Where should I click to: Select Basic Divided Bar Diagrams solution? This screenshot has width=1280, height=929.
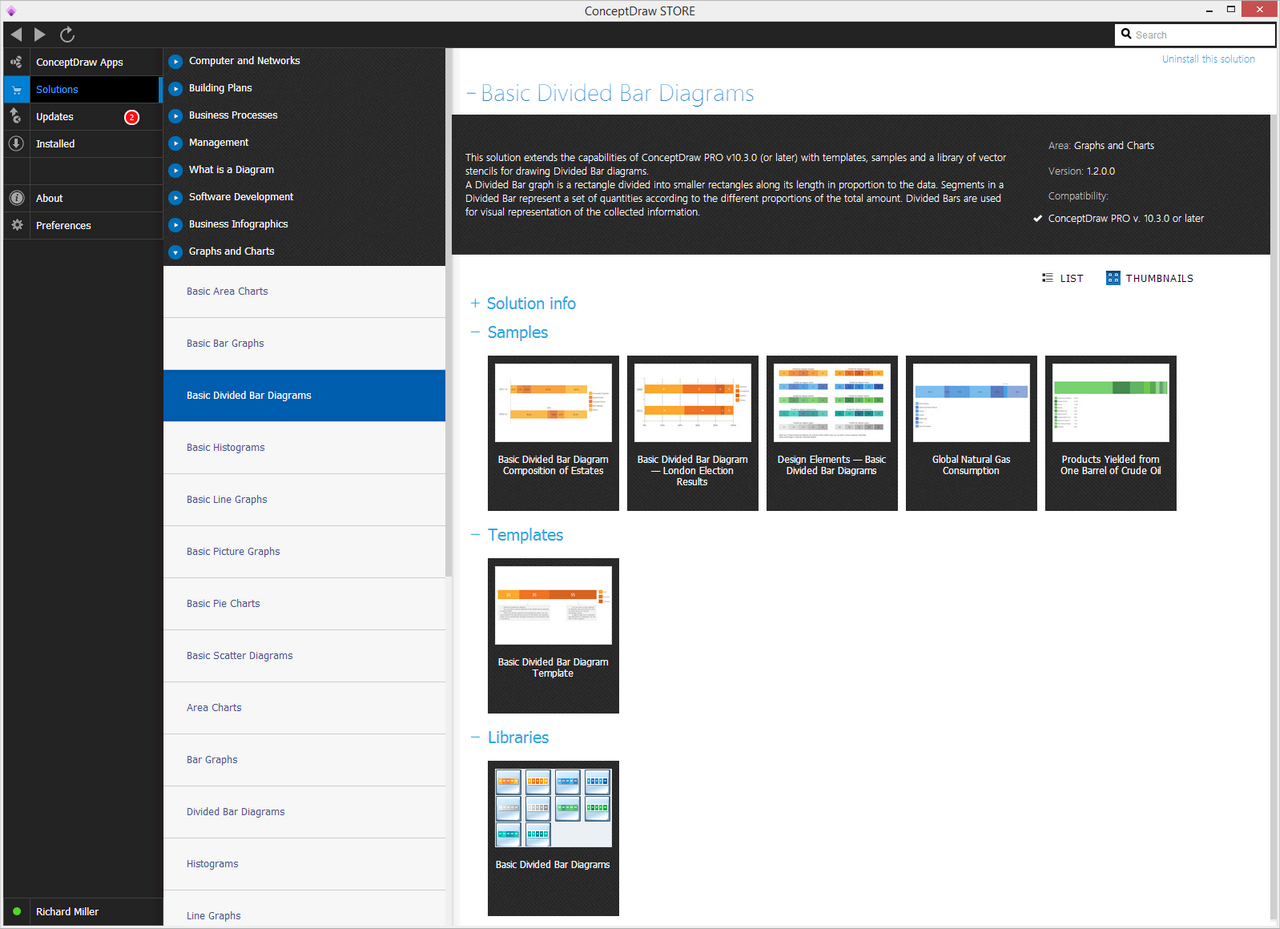304,396
